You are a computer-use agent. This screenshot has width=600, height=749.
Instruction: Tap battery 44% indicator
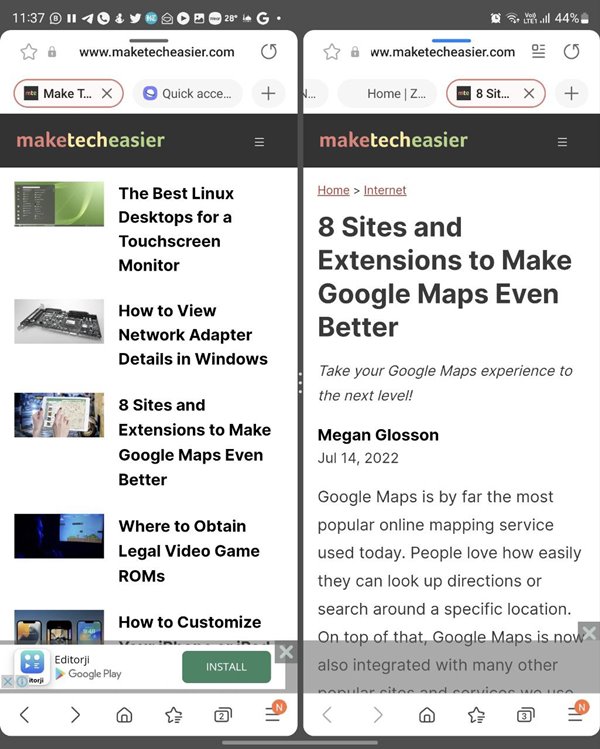[572, 18]
